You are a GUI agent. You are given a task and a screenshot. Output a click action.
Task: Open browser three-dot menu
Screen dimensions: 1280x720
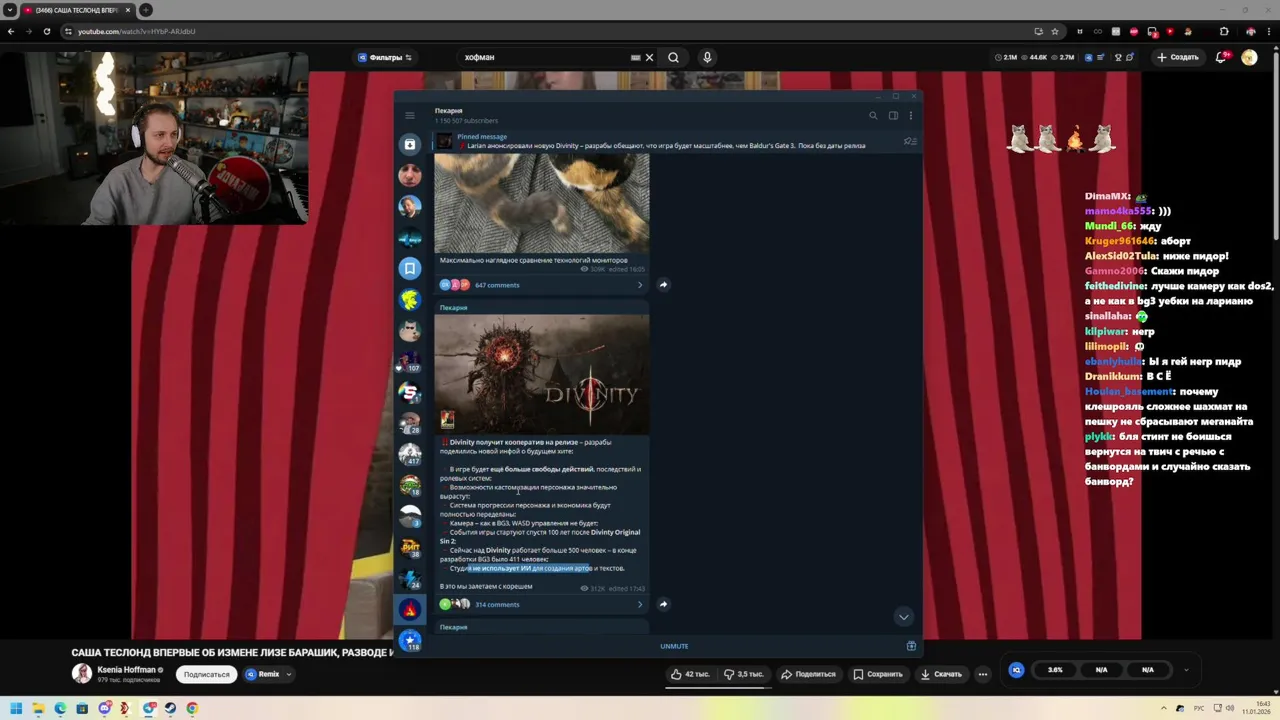pos(1267,31)
